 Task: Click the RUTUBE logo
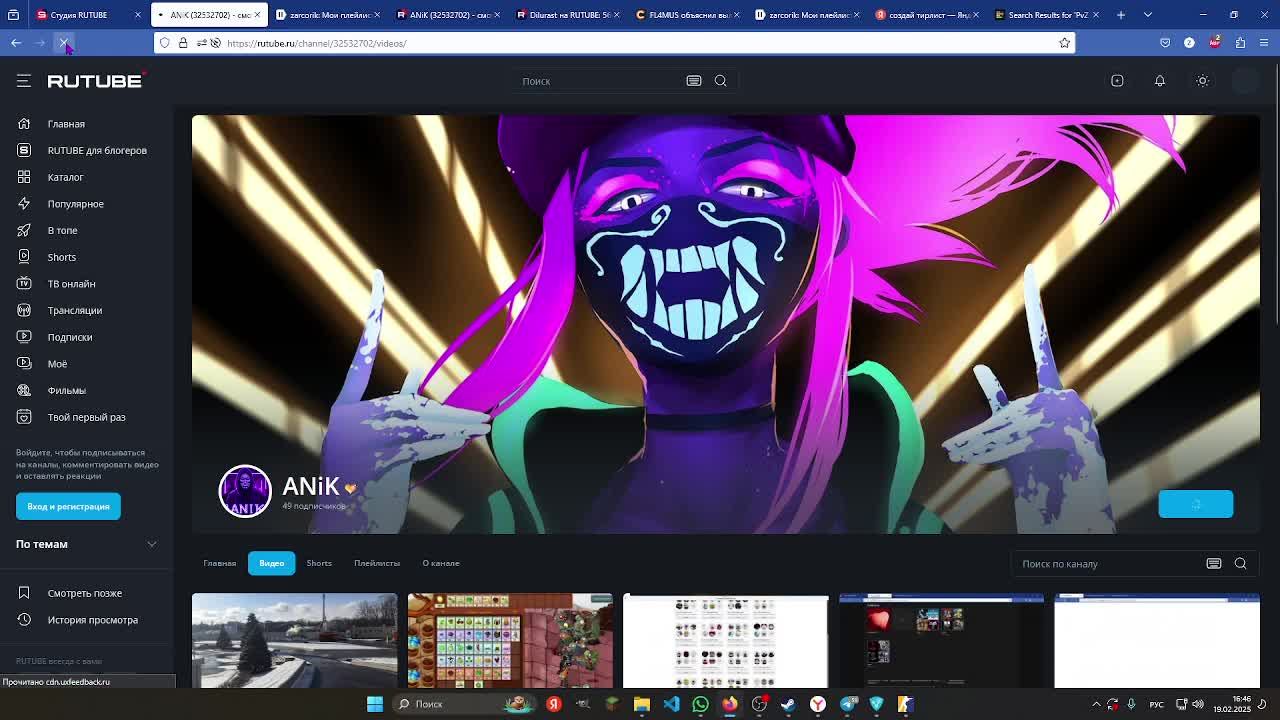pos(95,81)
